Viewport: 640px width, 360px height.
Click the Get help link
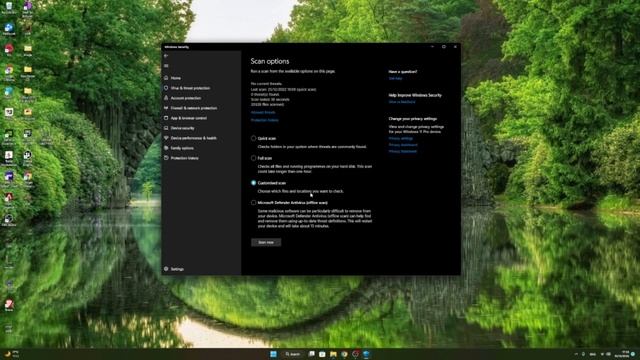pos(395,78)
